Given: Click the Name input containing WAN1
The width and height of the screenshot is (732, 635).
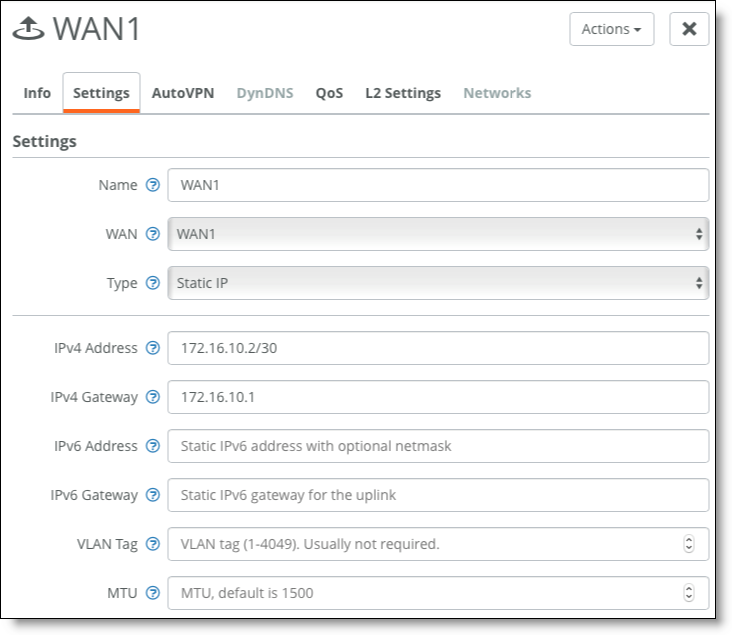Looking at the screenshot, I should click(x=438, y=185).
